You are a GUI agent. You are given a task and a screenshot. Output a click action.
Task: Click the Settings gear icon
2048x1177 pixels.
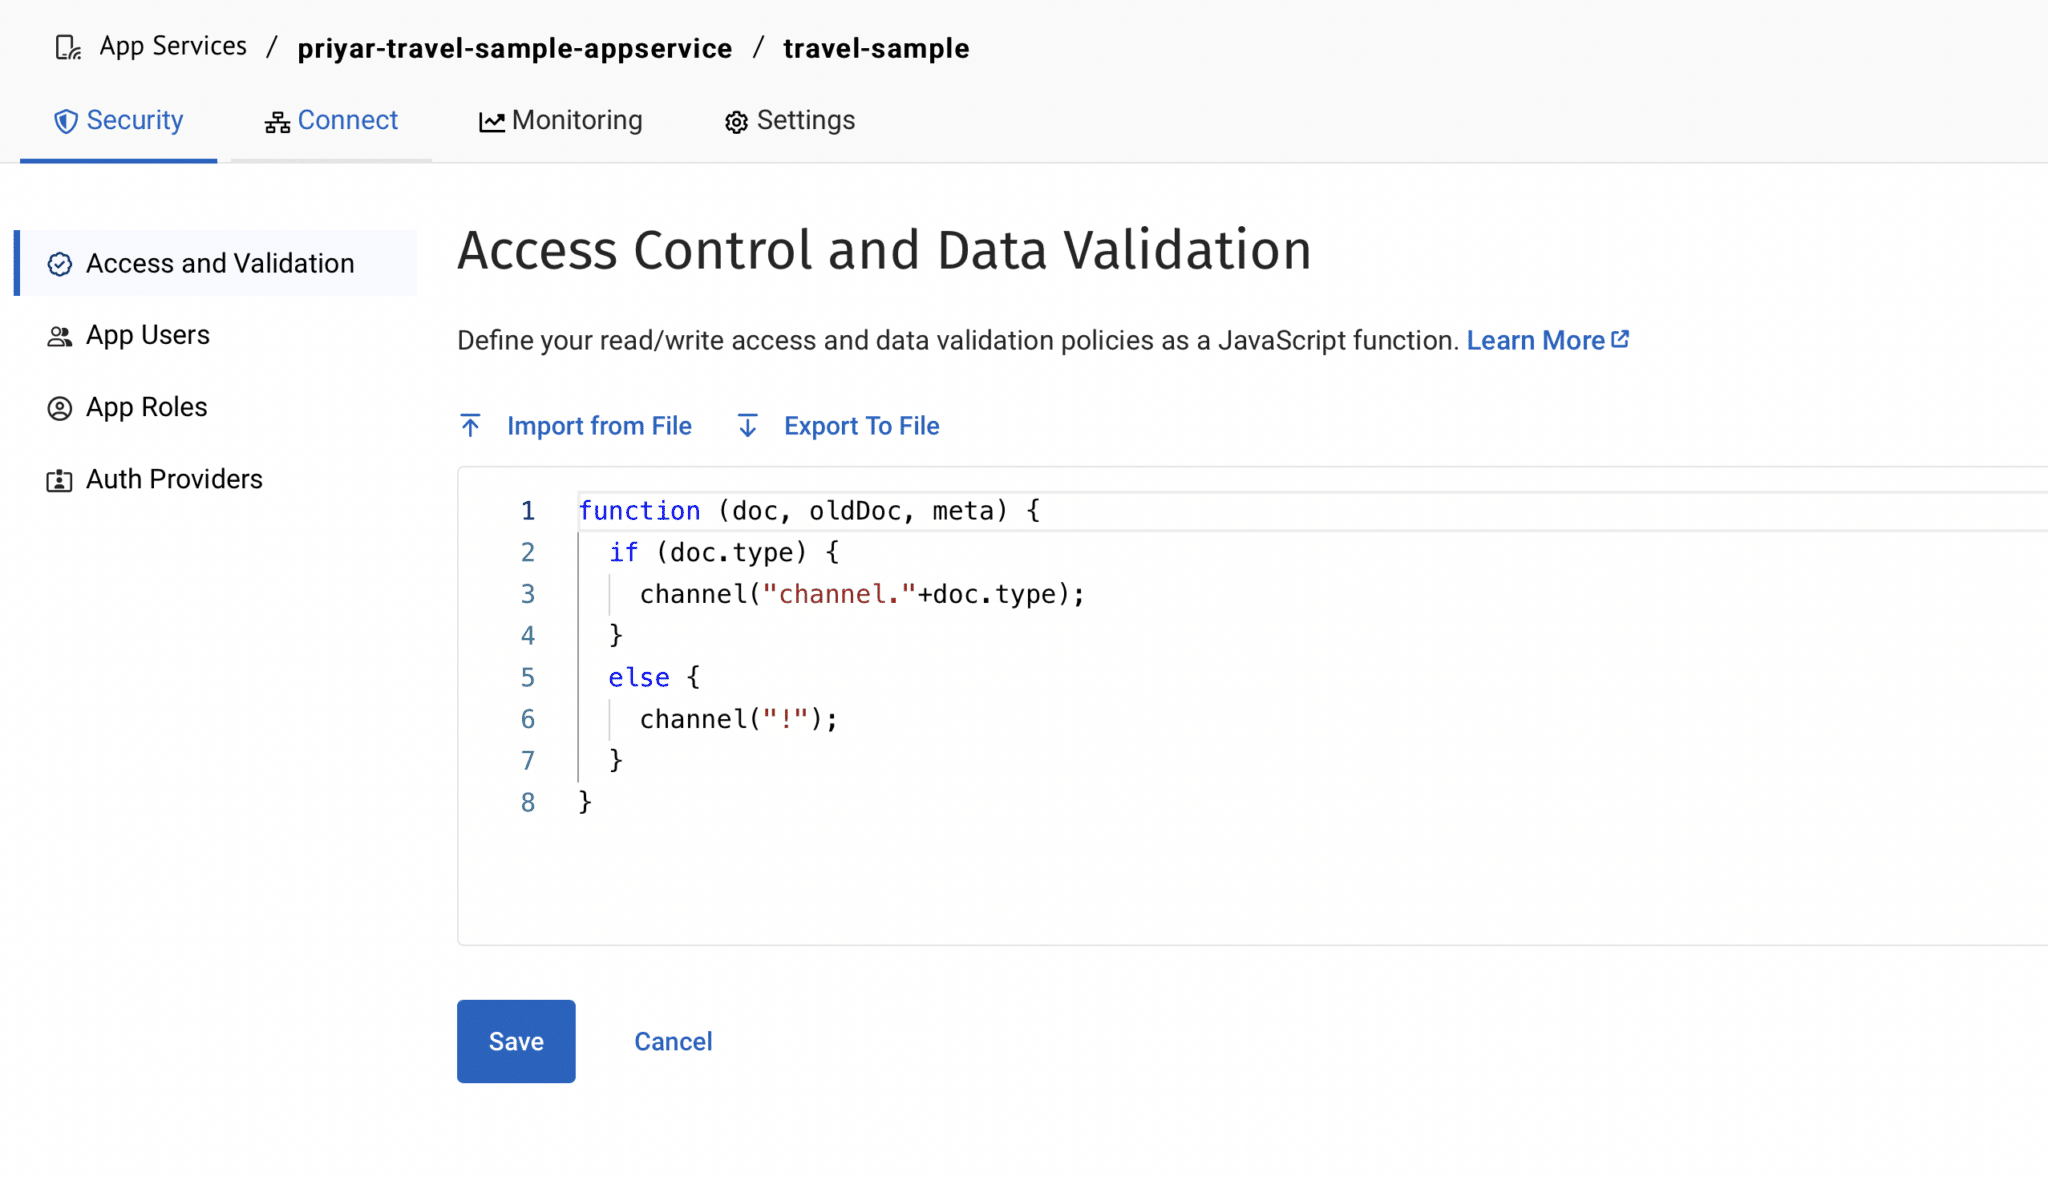pos(736,120)
